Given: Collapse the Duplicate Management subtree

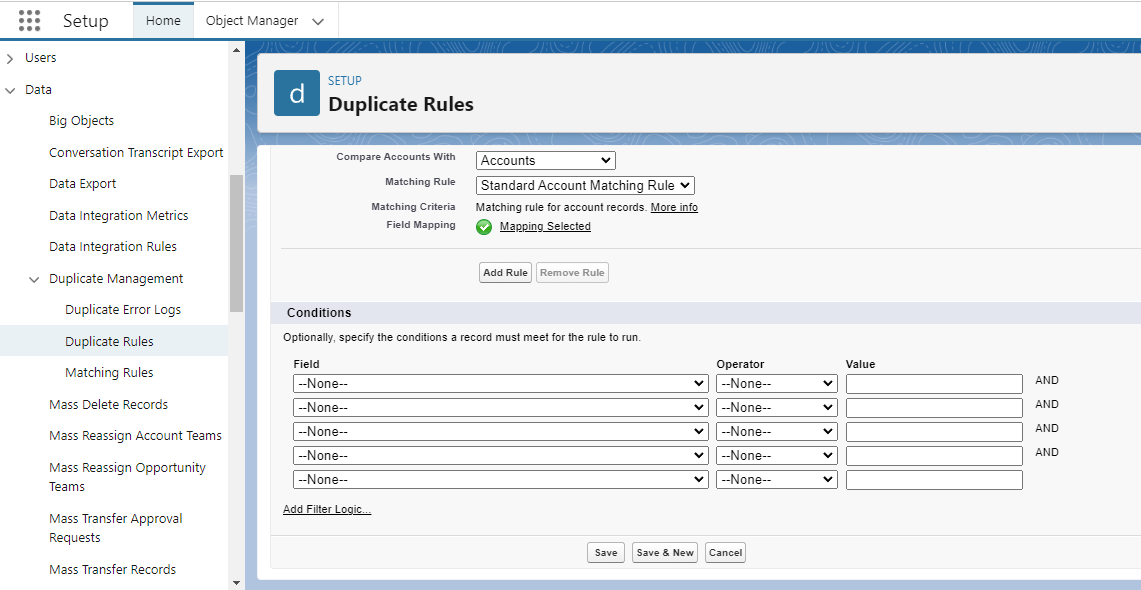Looking at the screenshot, I should [34, 278].
